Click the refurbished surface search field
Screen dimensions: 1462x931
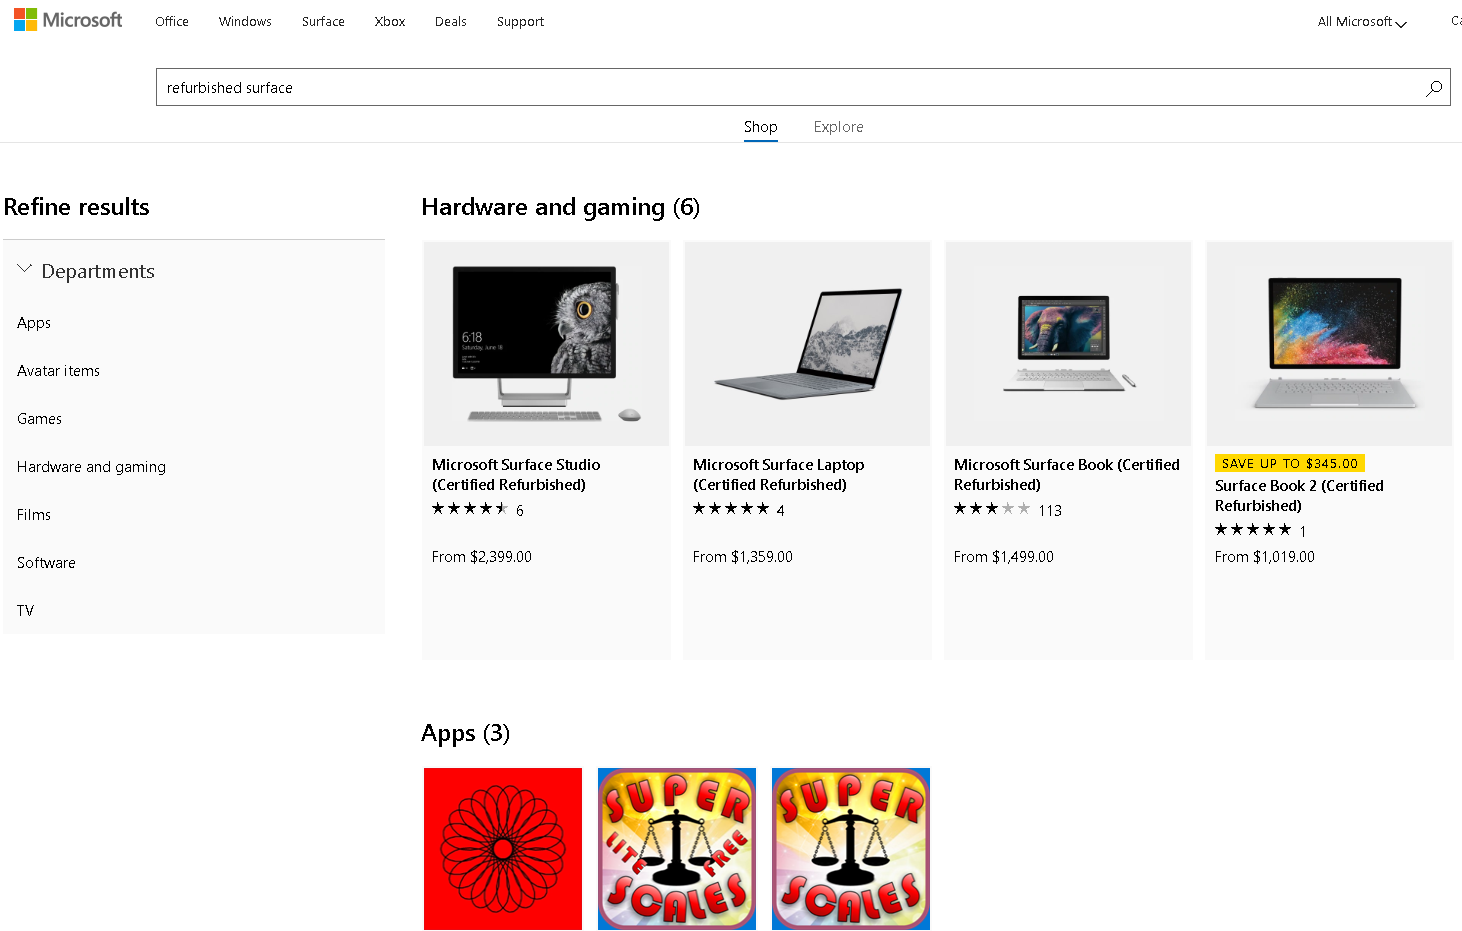pos(780,88)
